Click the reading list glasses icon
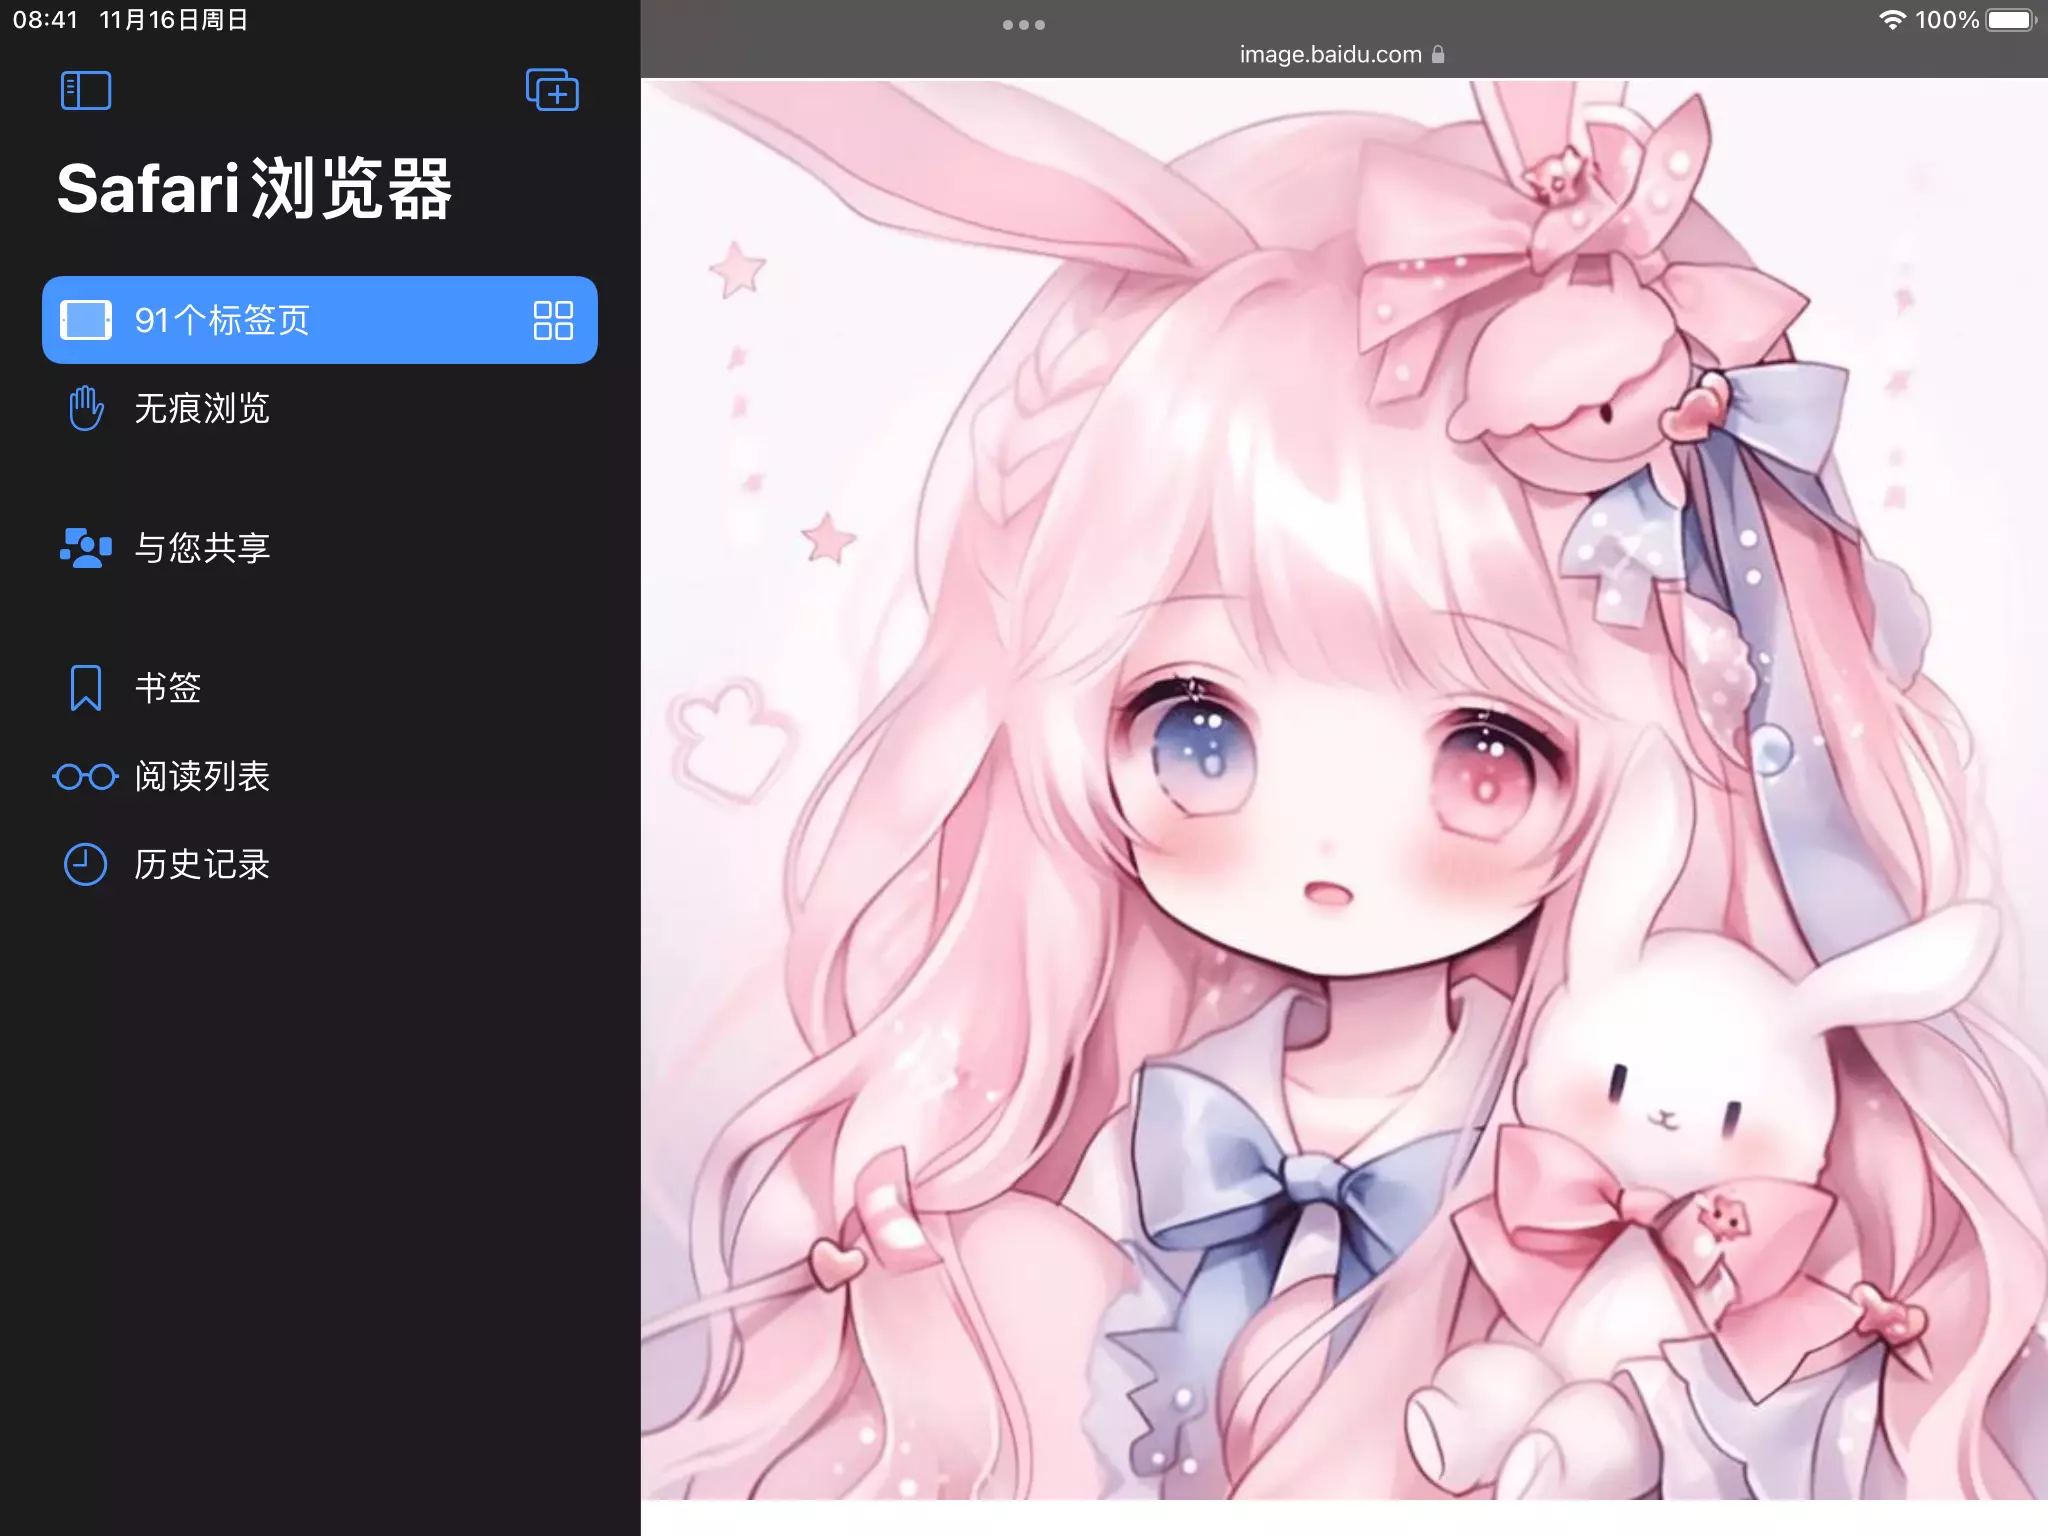The height and width of the screenshot is (1536, 2048). 86,776
